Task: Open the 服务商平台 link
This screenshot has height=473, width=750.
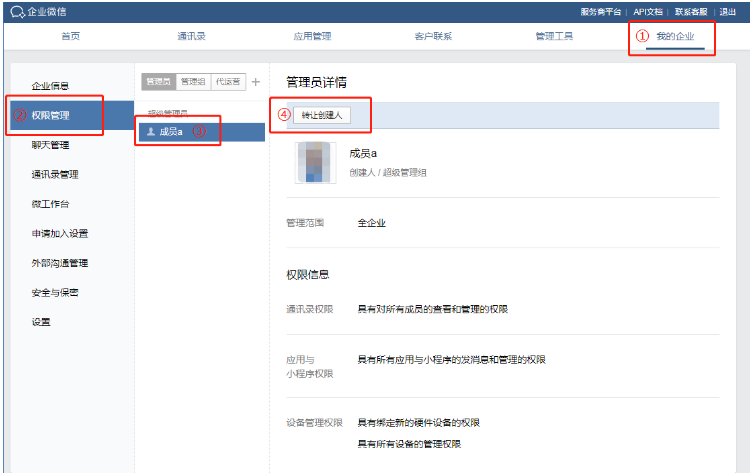Action: point(601,12)
